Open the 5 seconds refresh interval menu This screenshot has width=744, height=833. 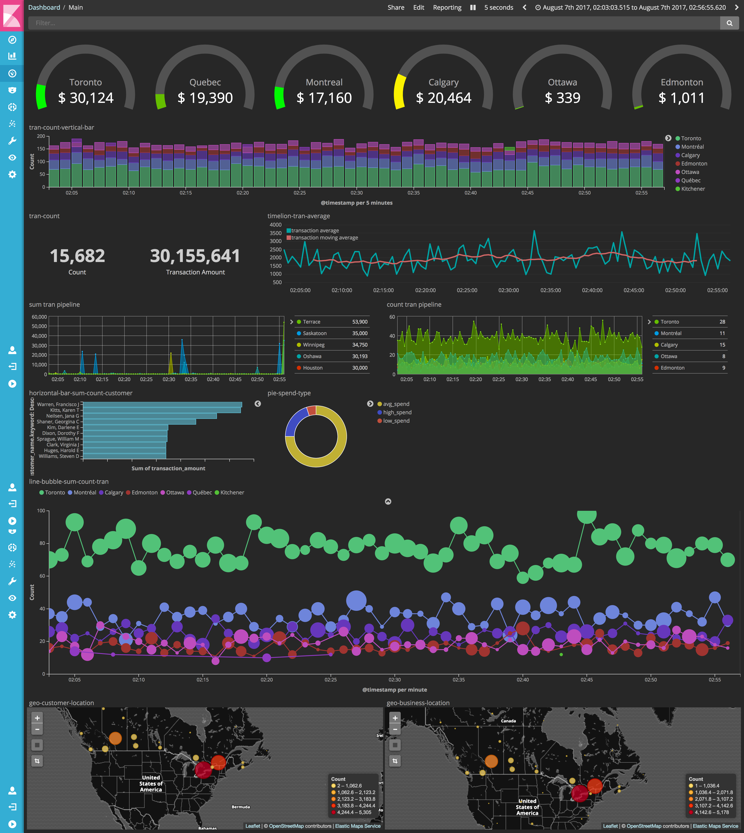click(x=498, y=7)
